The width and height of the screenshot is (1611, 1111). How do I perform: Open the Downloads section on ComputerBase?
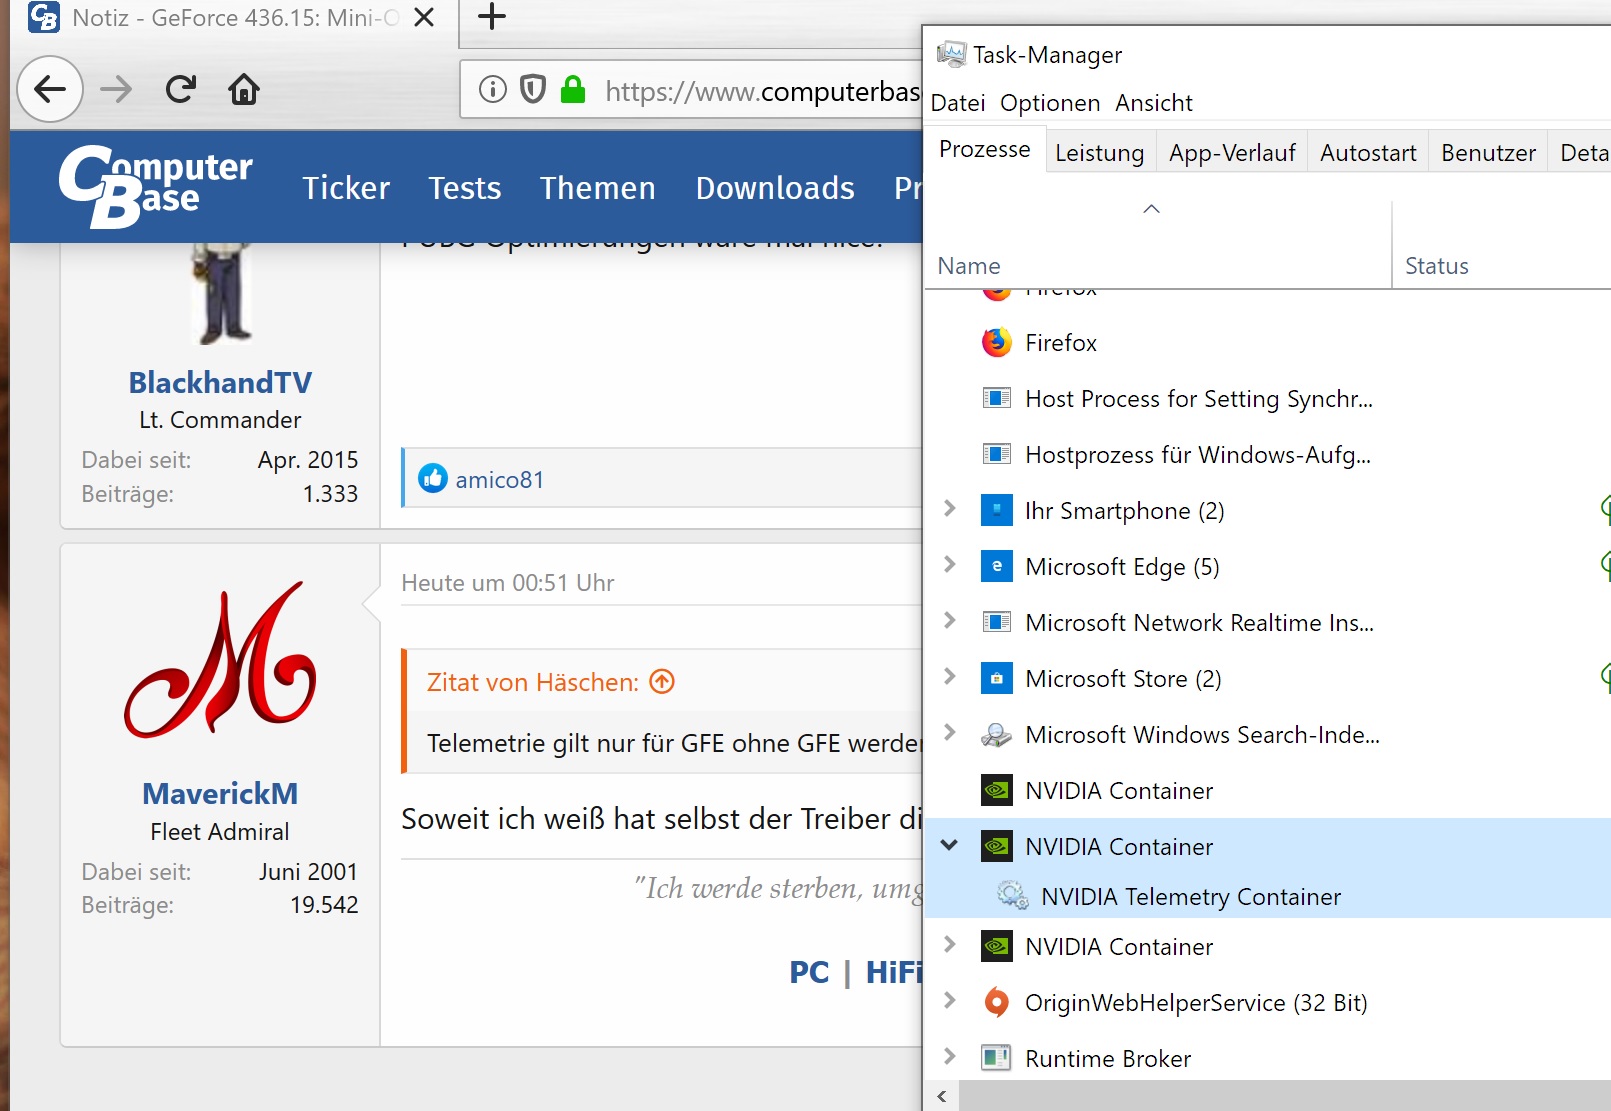(775, 188)
